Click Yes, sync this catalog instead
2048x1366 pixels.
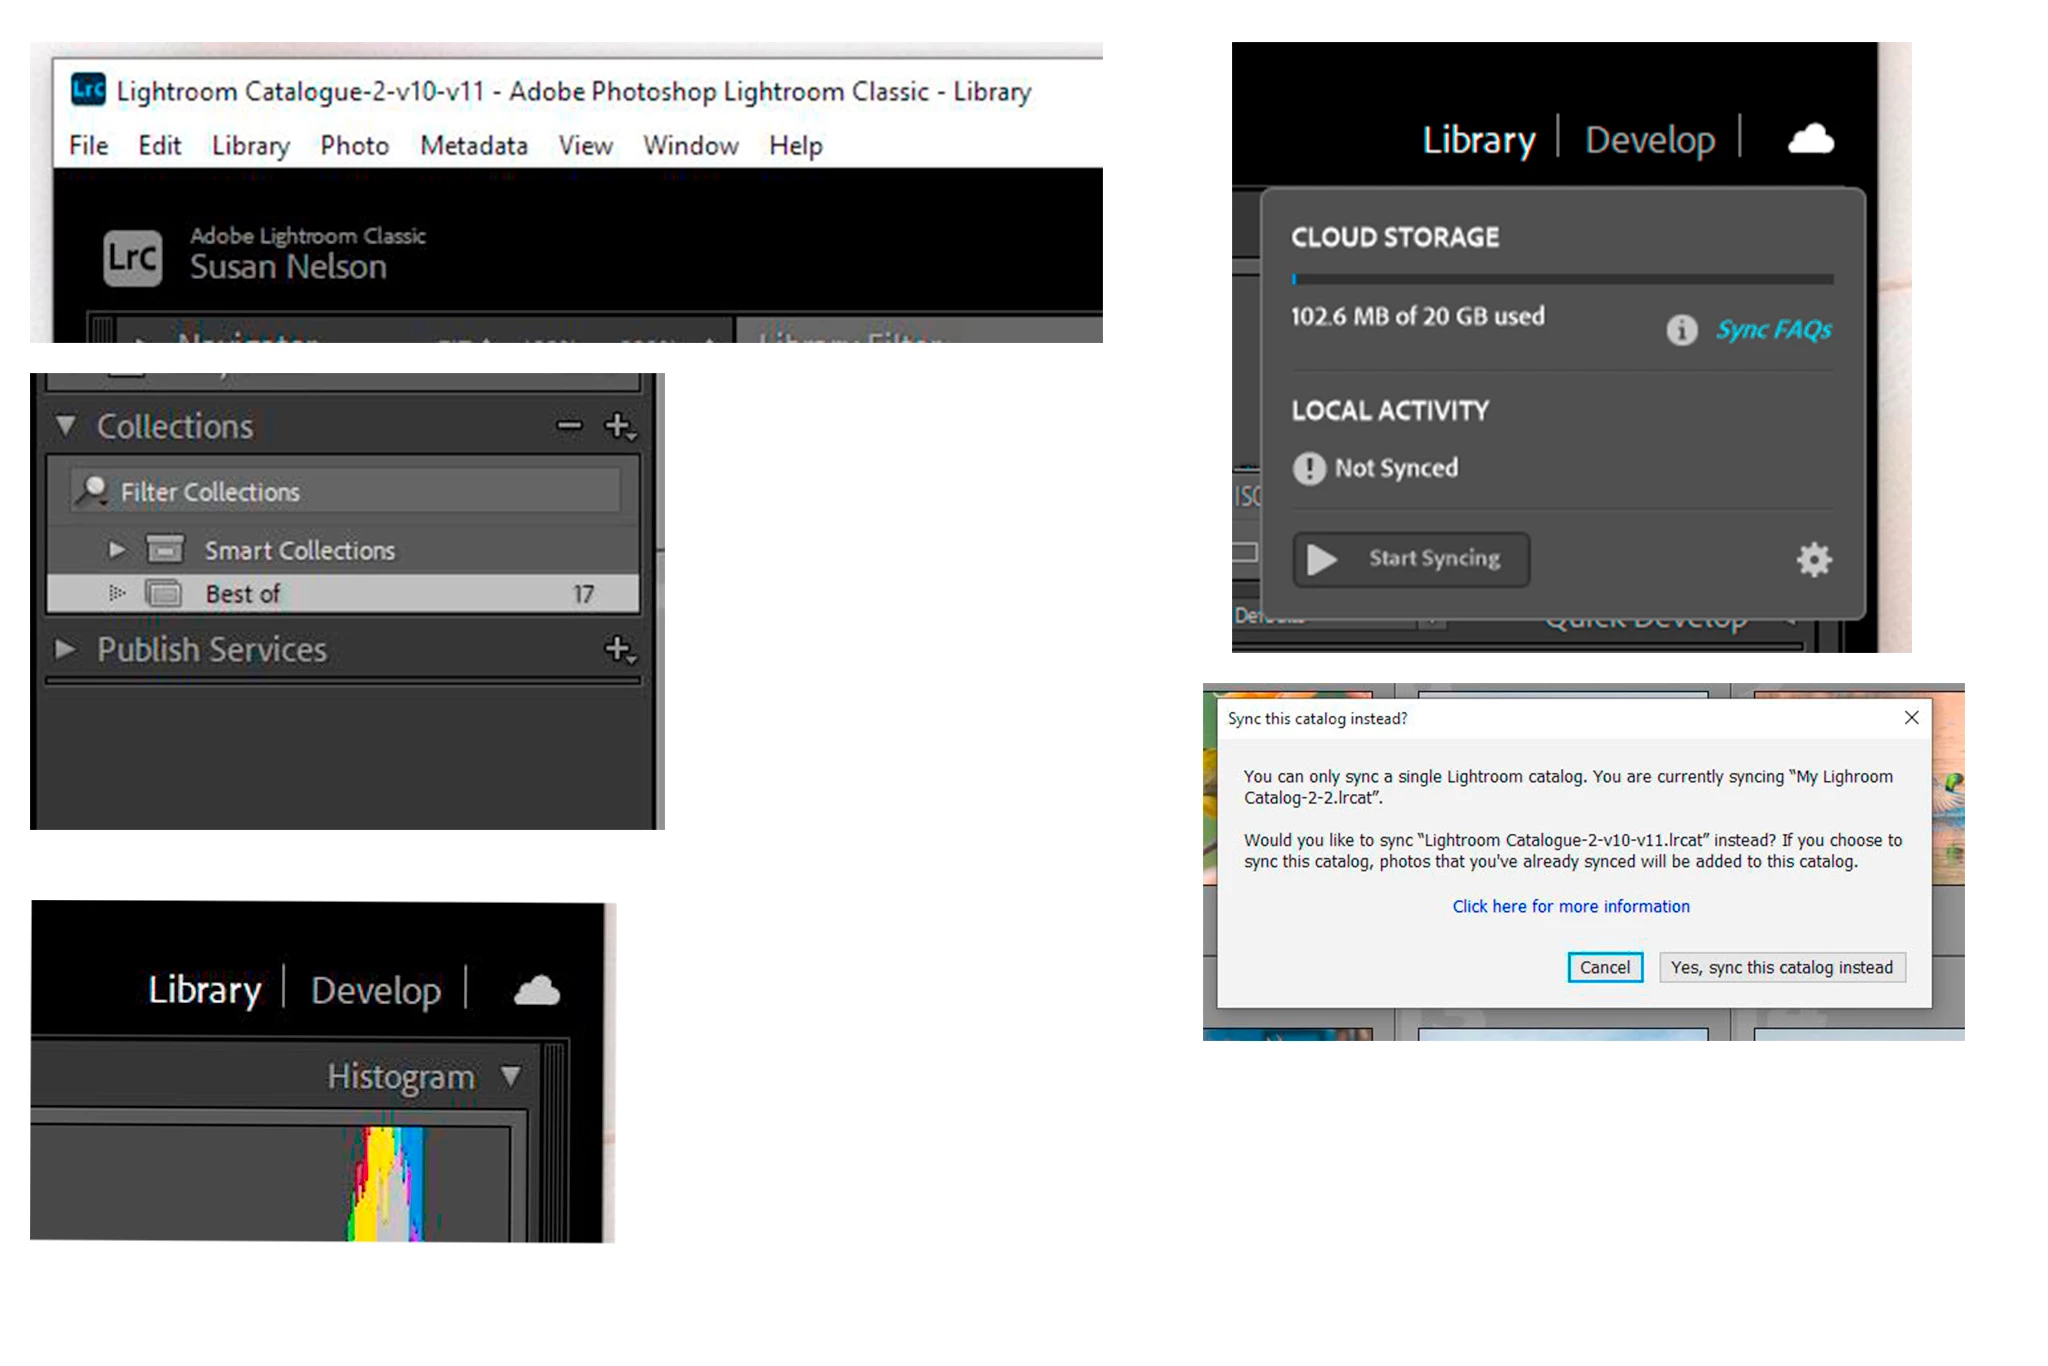pyautogui.click(x=1781, y=967)
